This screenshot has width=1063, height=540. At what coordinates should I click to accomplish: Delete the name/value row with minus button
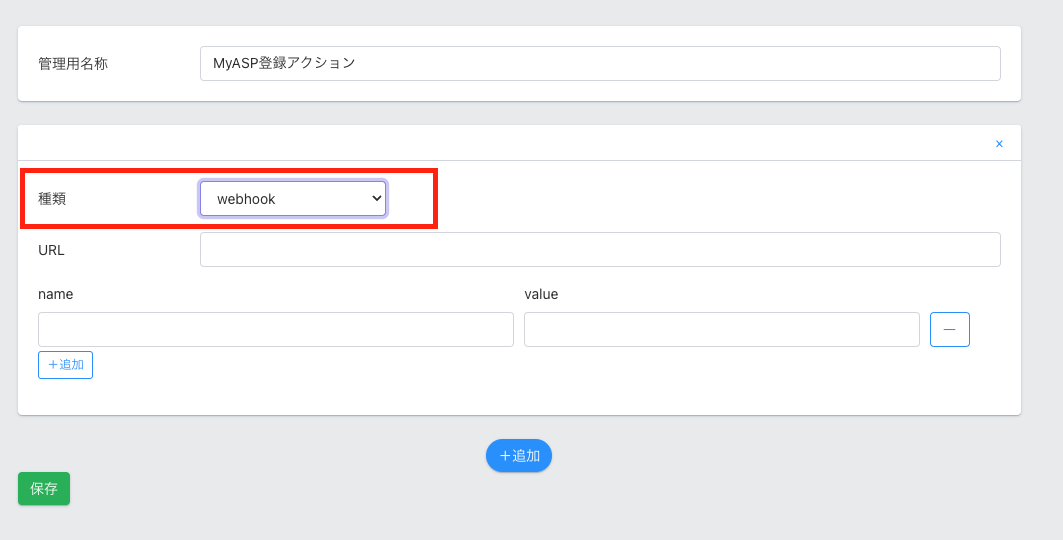pyautogui.click(x=949, y=329)
